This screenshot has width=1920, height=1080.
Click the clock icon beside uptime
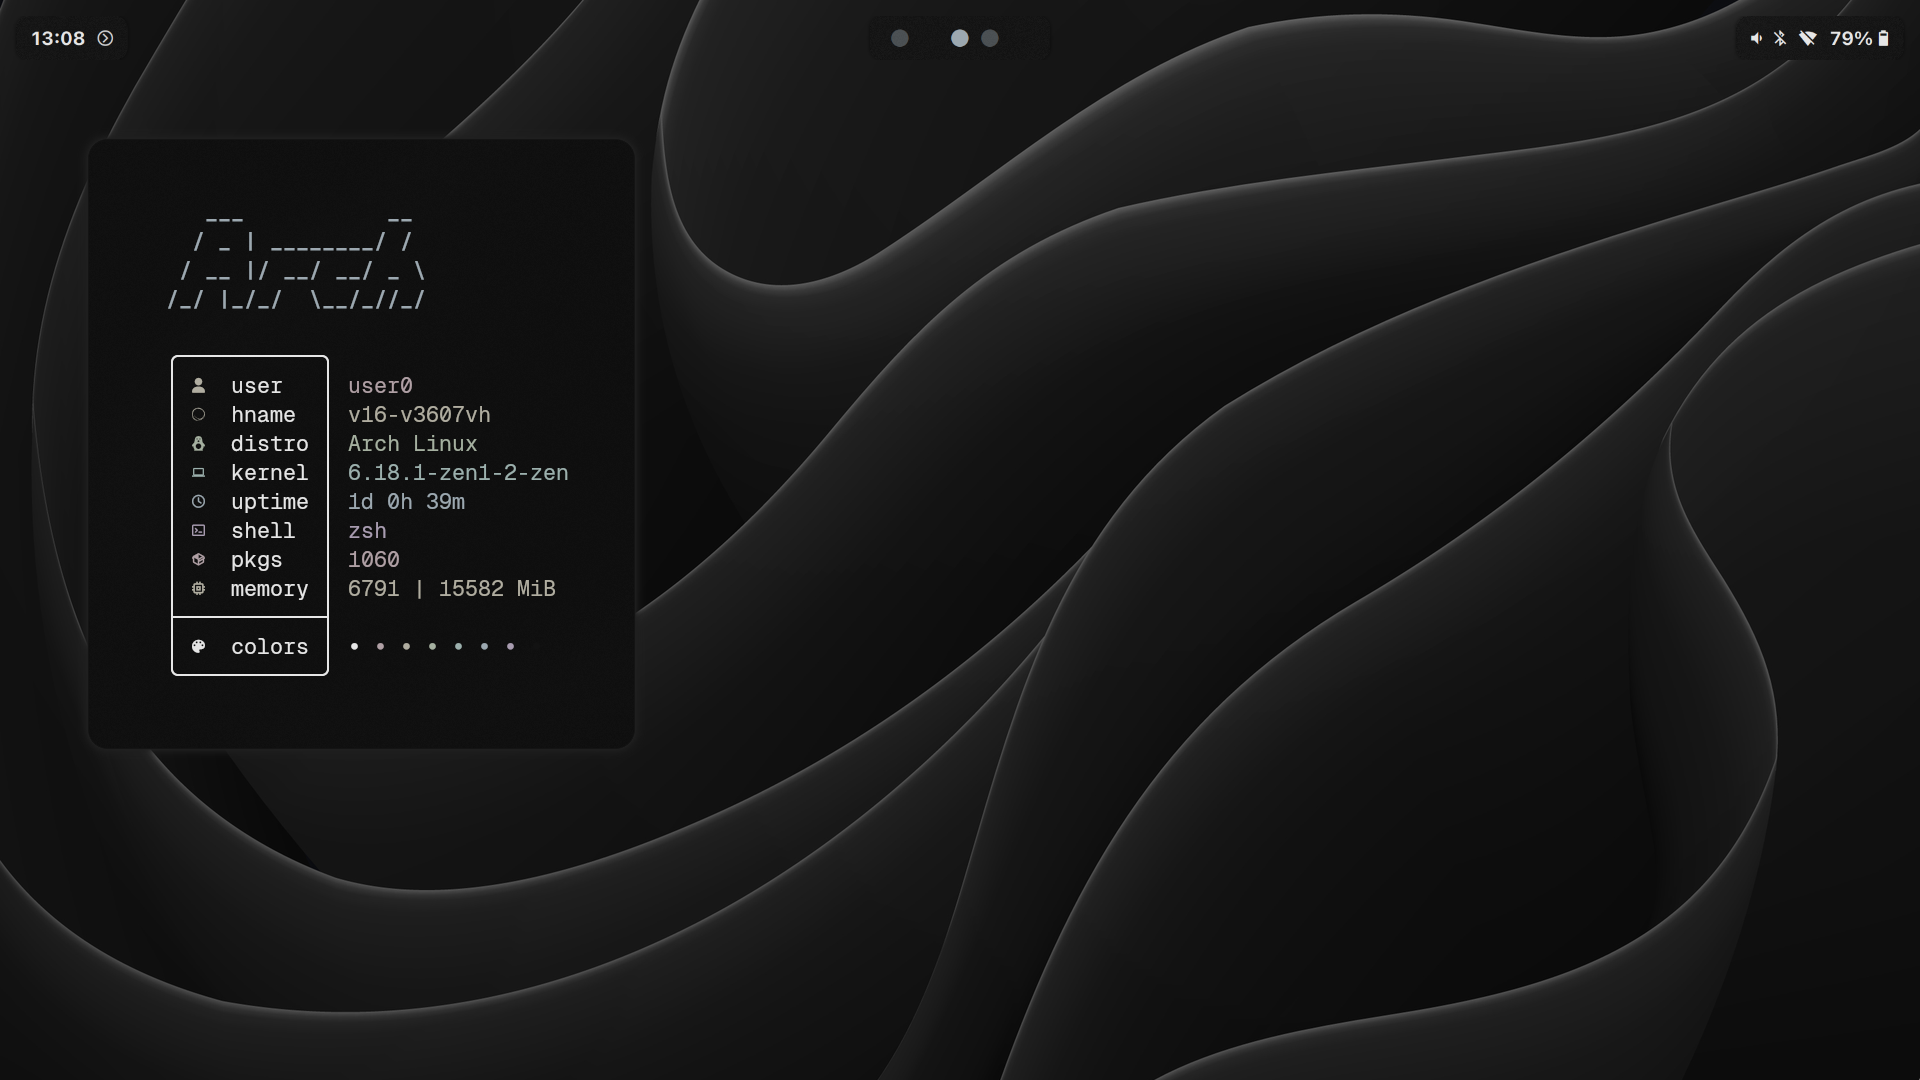[x=198, y=501]
